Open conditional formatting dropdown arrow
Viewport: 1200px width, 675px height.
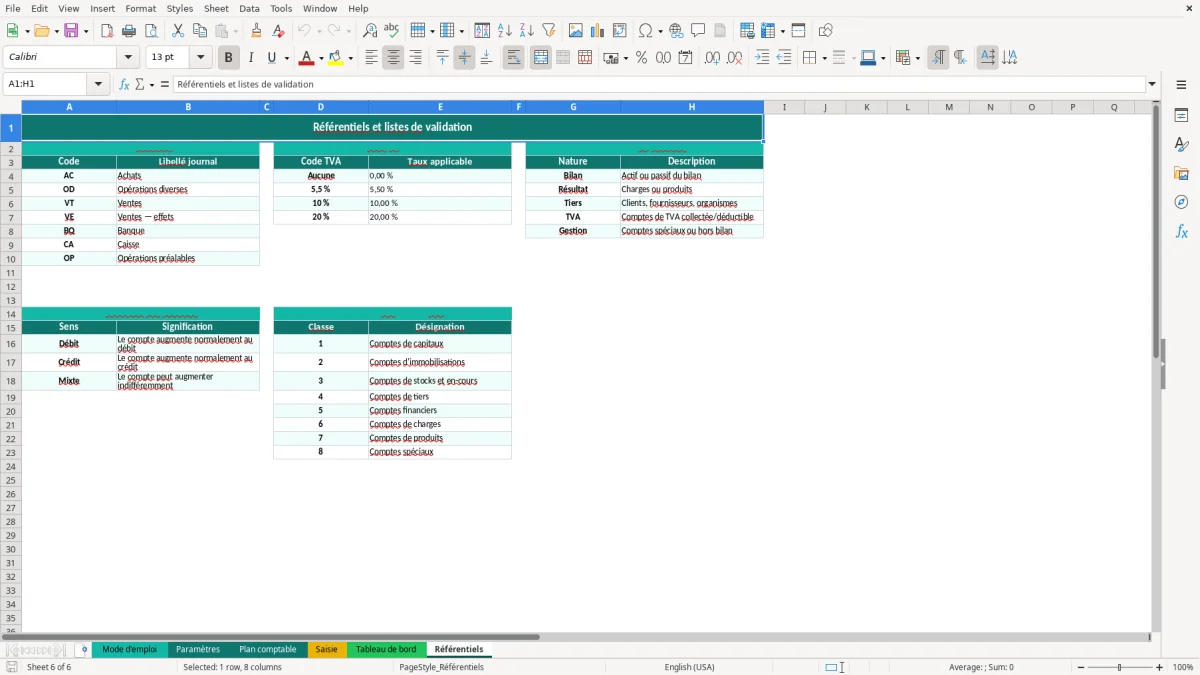pyautogui.click(x=917, y=59)
